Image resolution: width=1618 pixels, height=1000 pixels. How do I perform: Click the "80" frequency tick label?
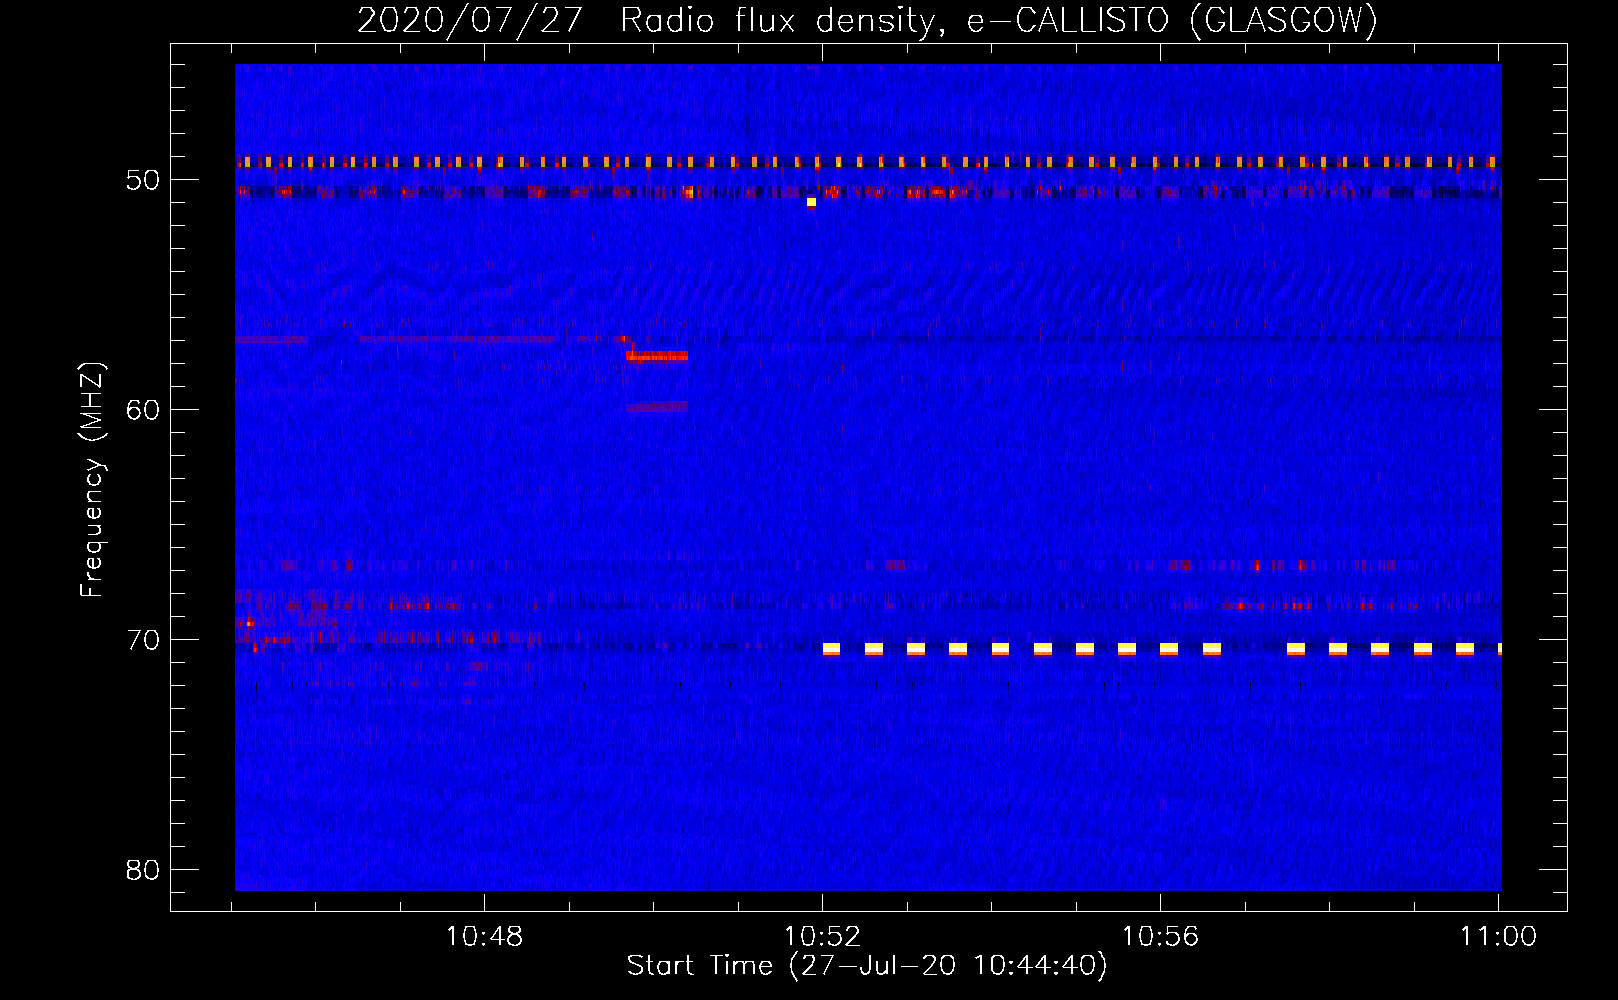[x=143, y=869]
